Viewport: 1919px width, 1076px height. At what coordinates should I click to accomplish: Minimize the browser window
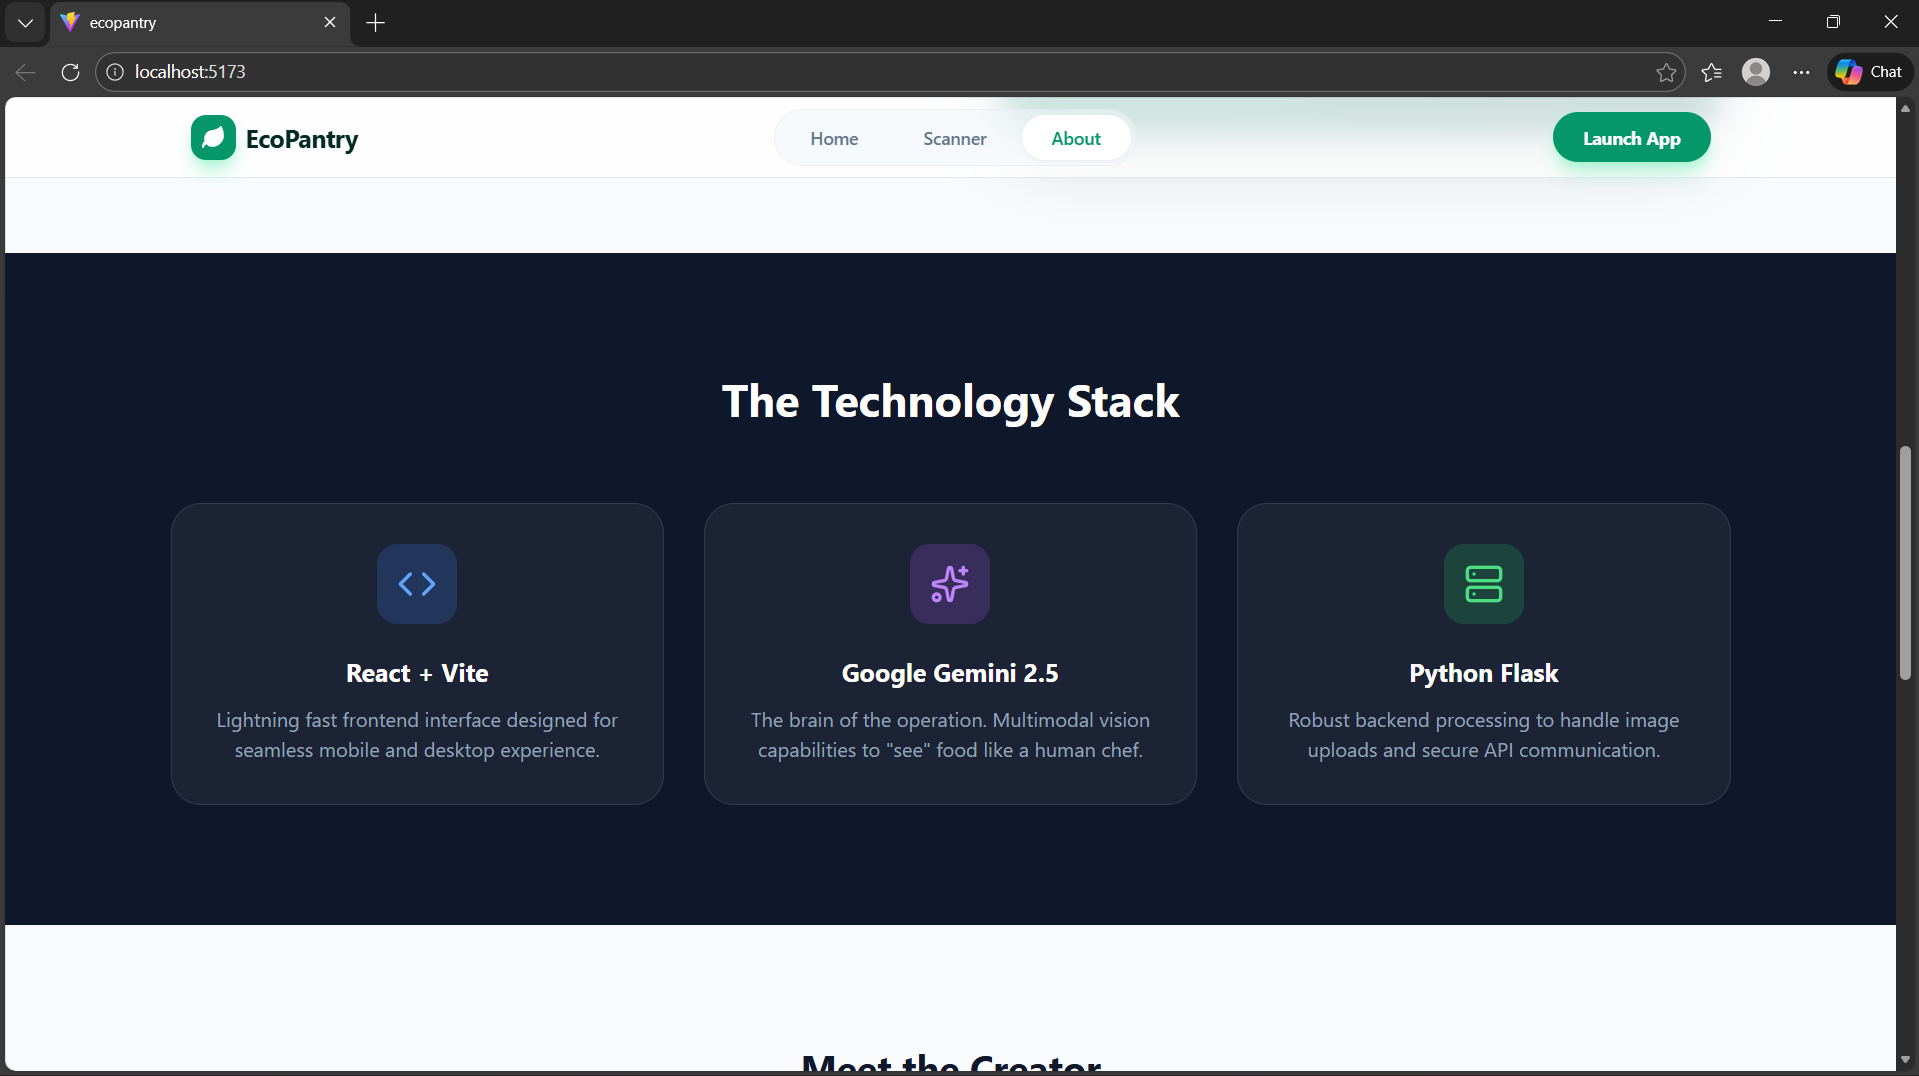tap(1775, 21)
